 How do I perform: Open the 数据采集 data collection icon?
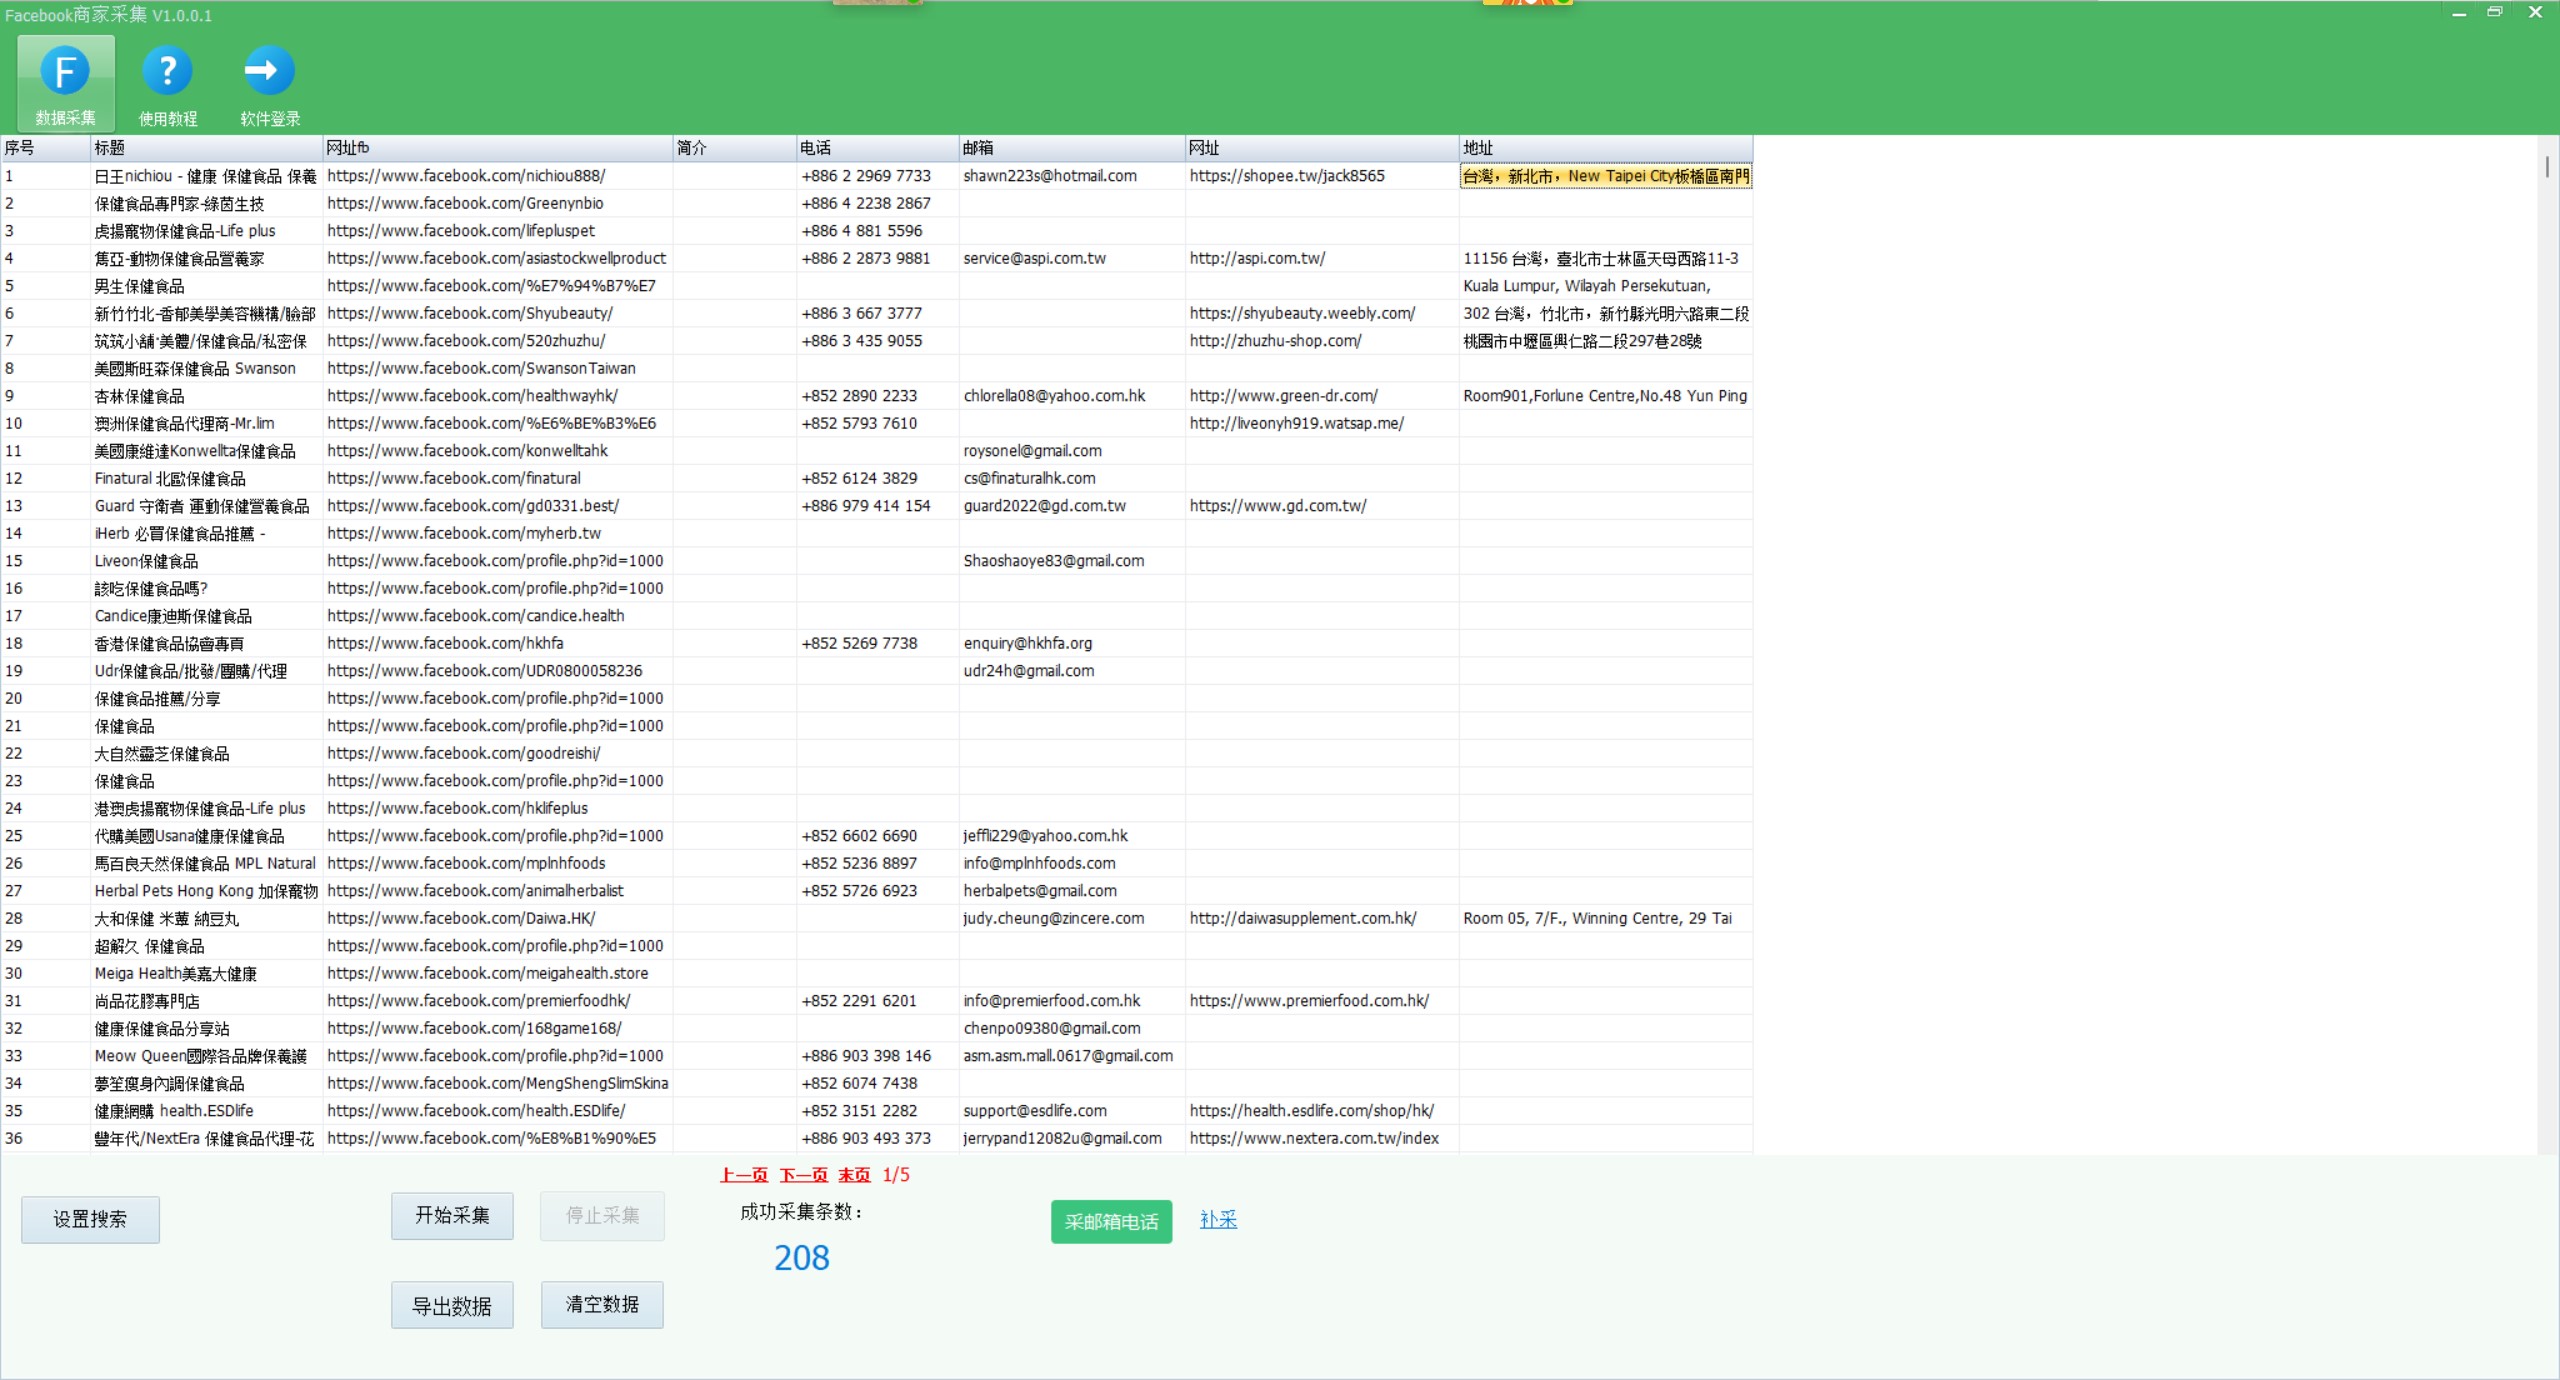66,84
